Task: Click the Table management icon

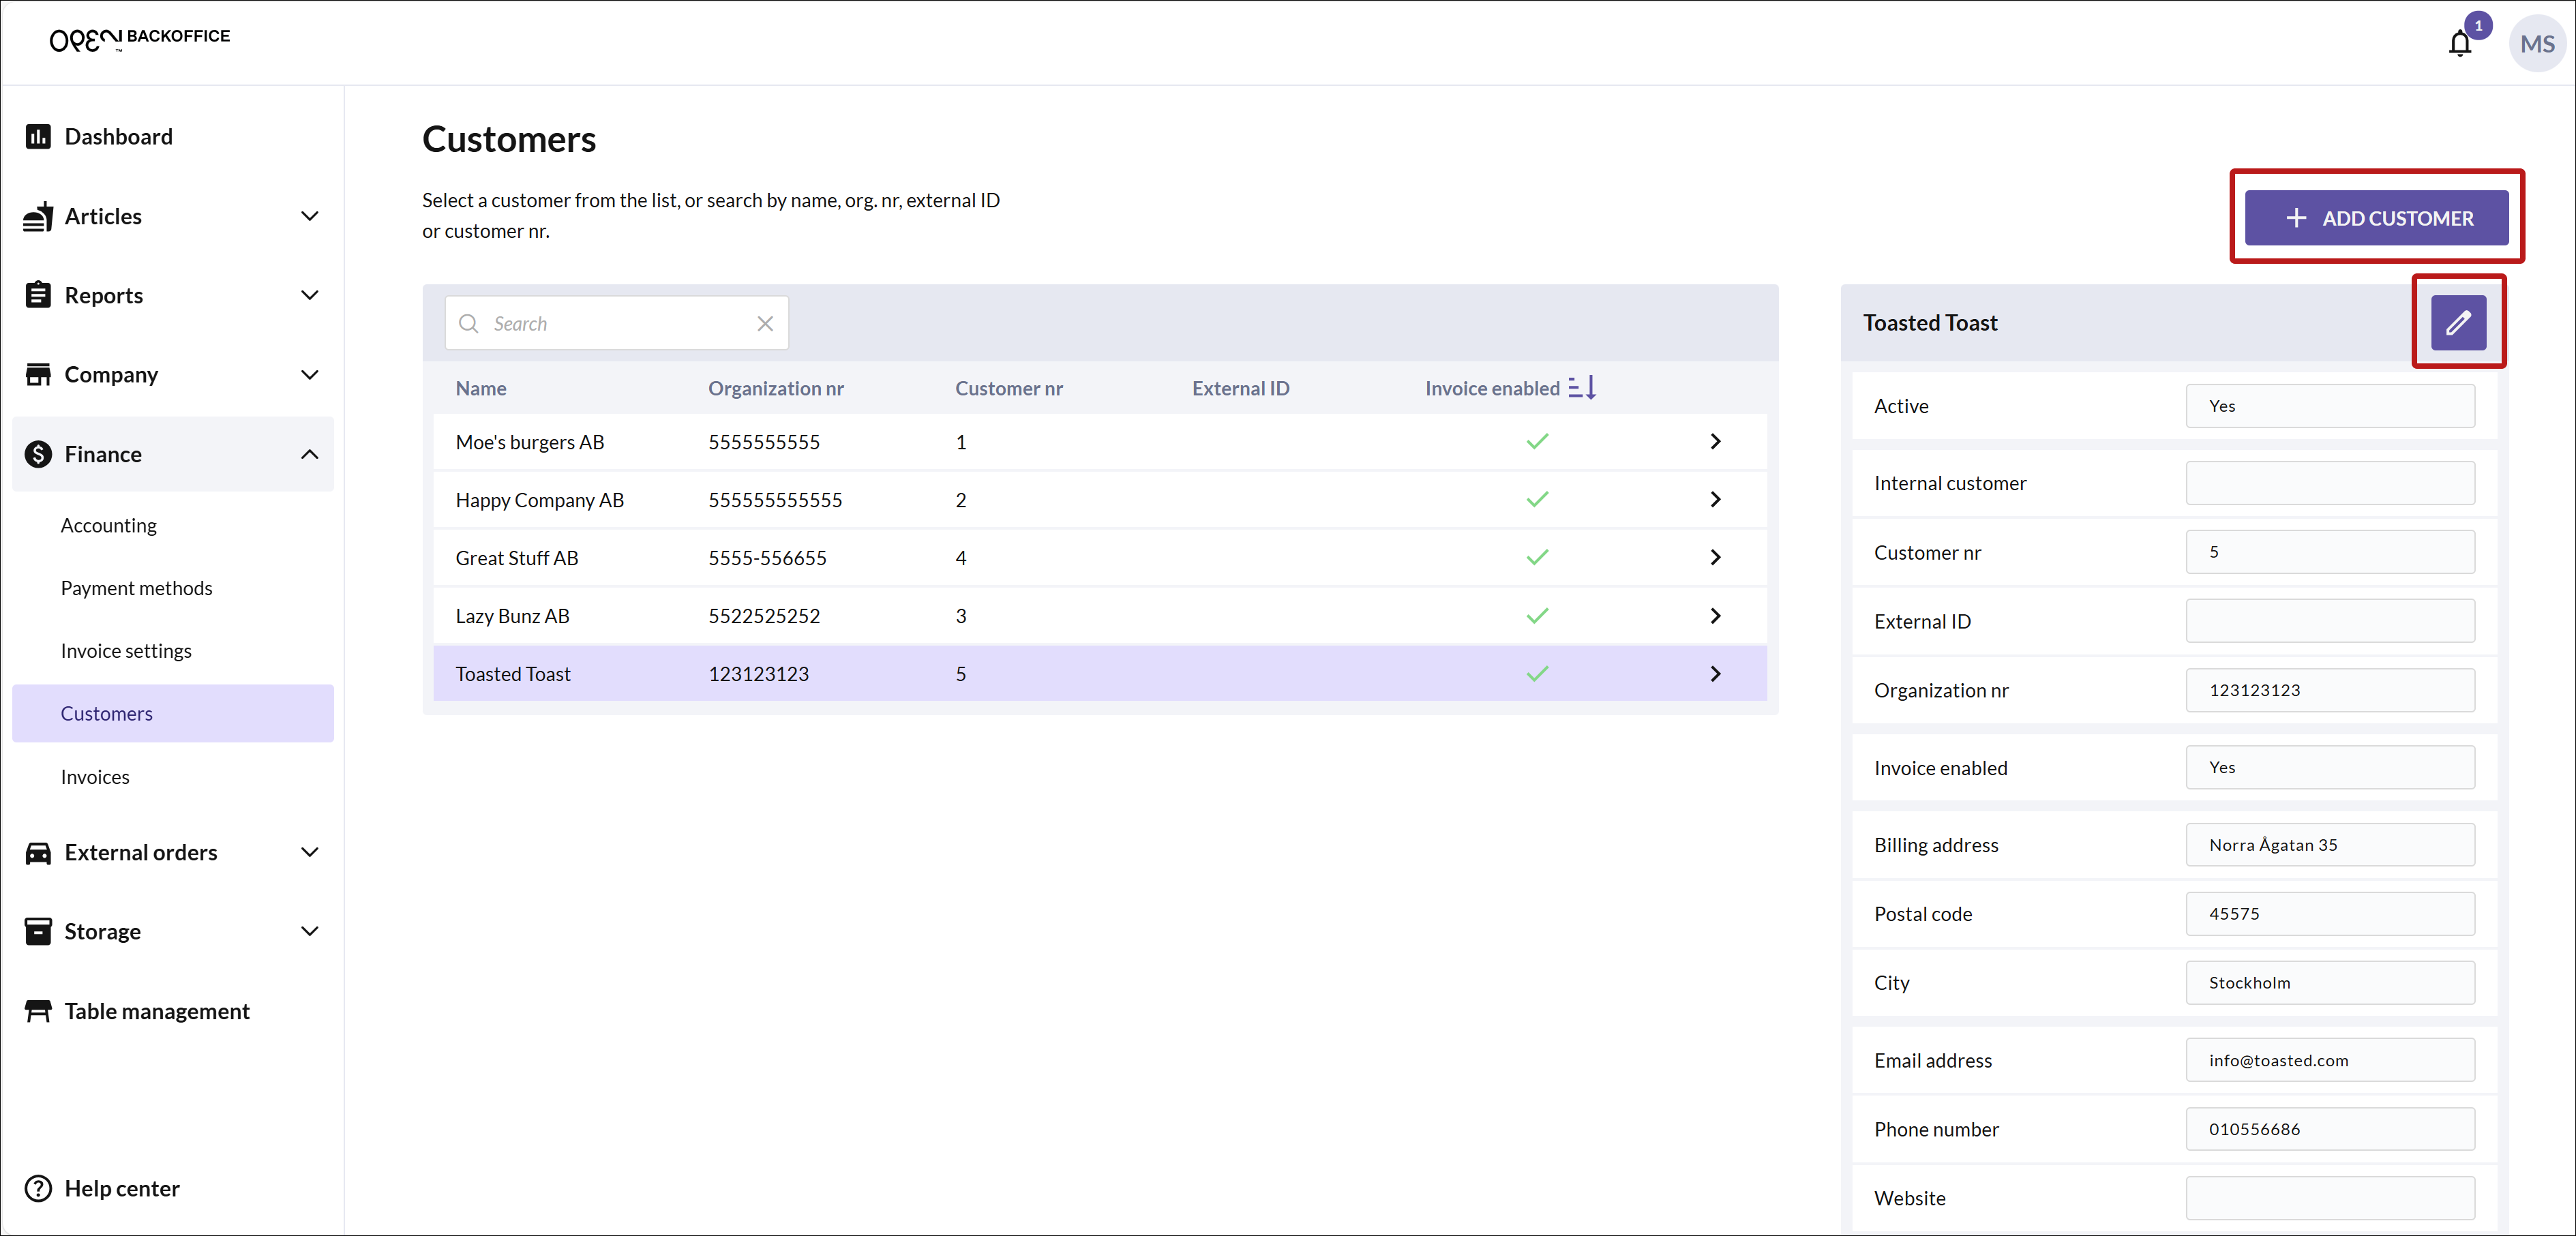Action: [x=38, y=1011]
